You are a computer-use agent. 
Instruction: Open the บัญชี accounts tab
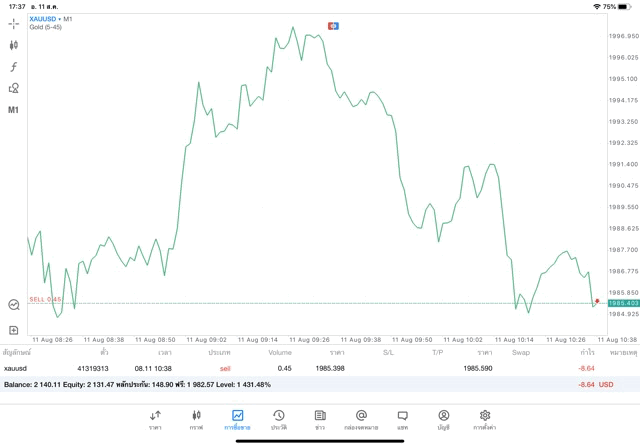pos(443,419)
